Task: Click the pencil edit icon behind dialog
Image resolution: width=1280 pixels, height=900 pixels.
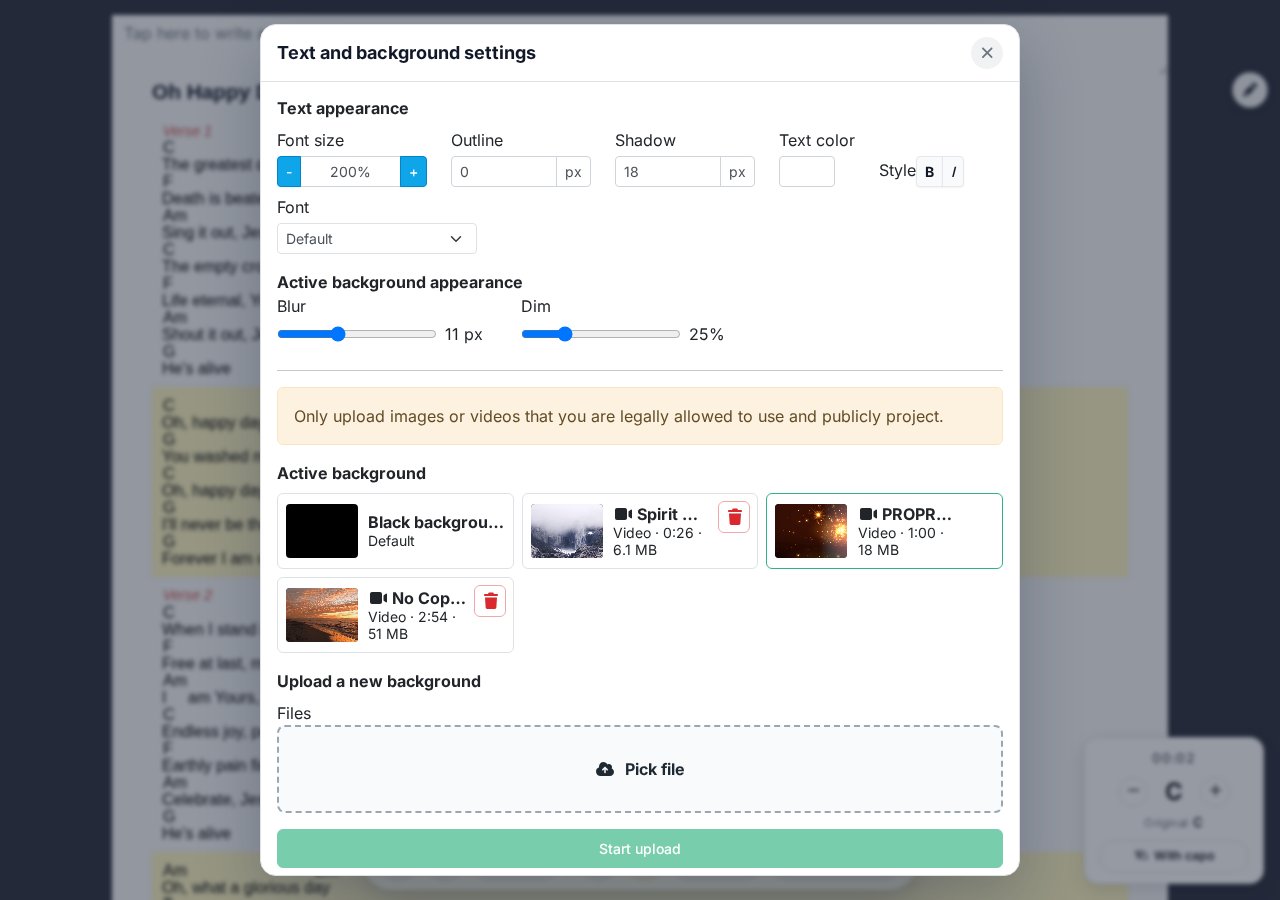Action: point(1250,90)
